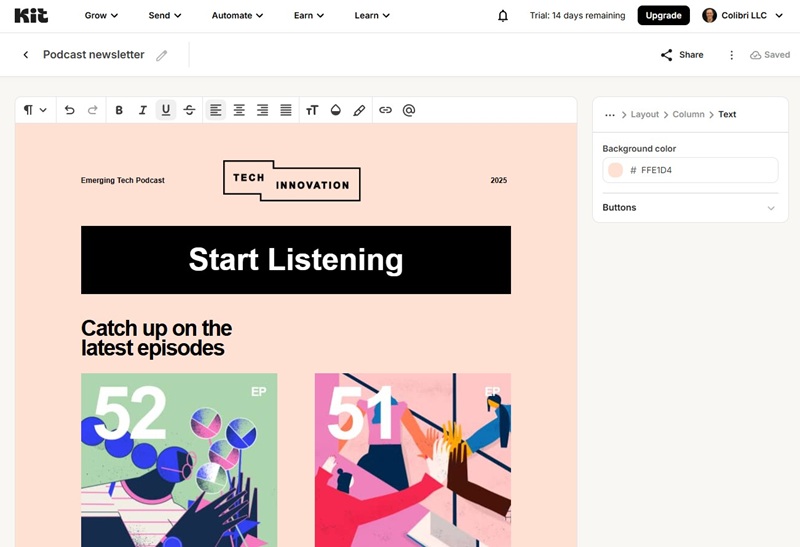Open the text color droplet tool
800x547 pixels.
click(336, 110)
